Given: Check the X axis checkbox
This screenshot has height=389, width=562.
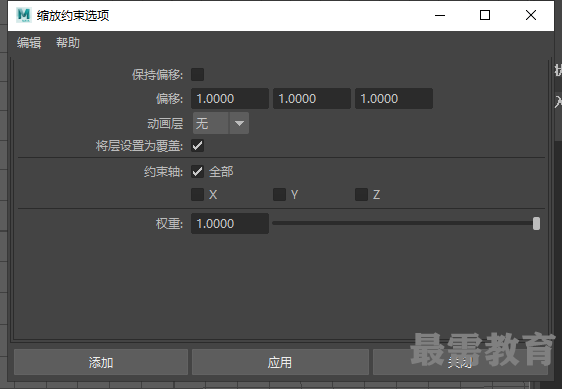Looking at the screenshot, I should pos(197,195).
